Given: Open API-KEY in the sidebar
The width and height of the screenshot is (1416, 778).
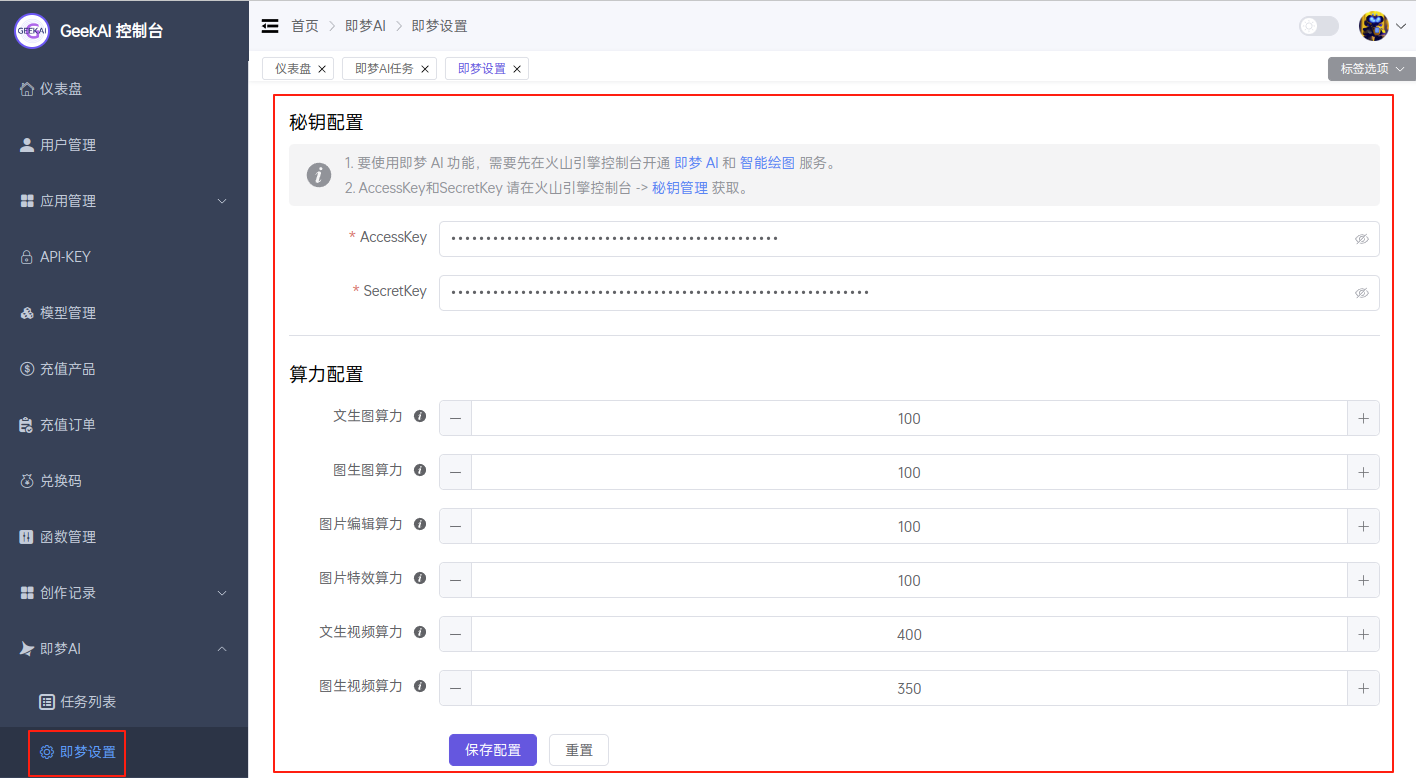Looking at the screenshot, I should click(124, 257).
